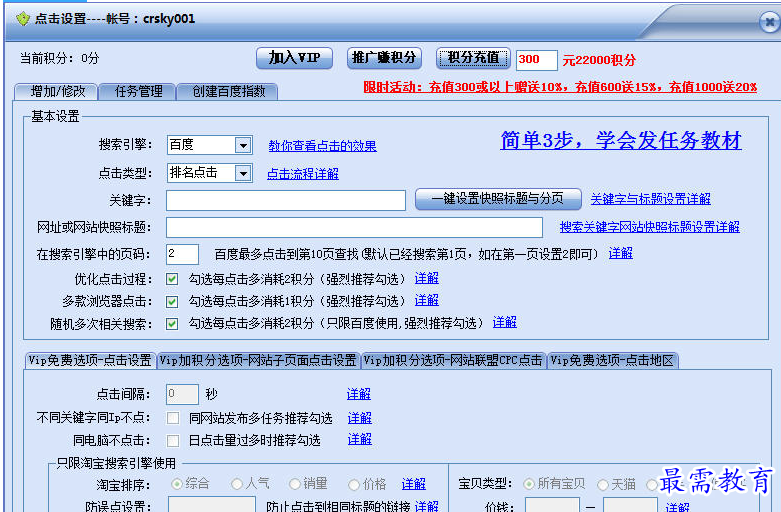
Task: Open 详解 link for 不同关键字同Ip不点
Action: (360, 418)
